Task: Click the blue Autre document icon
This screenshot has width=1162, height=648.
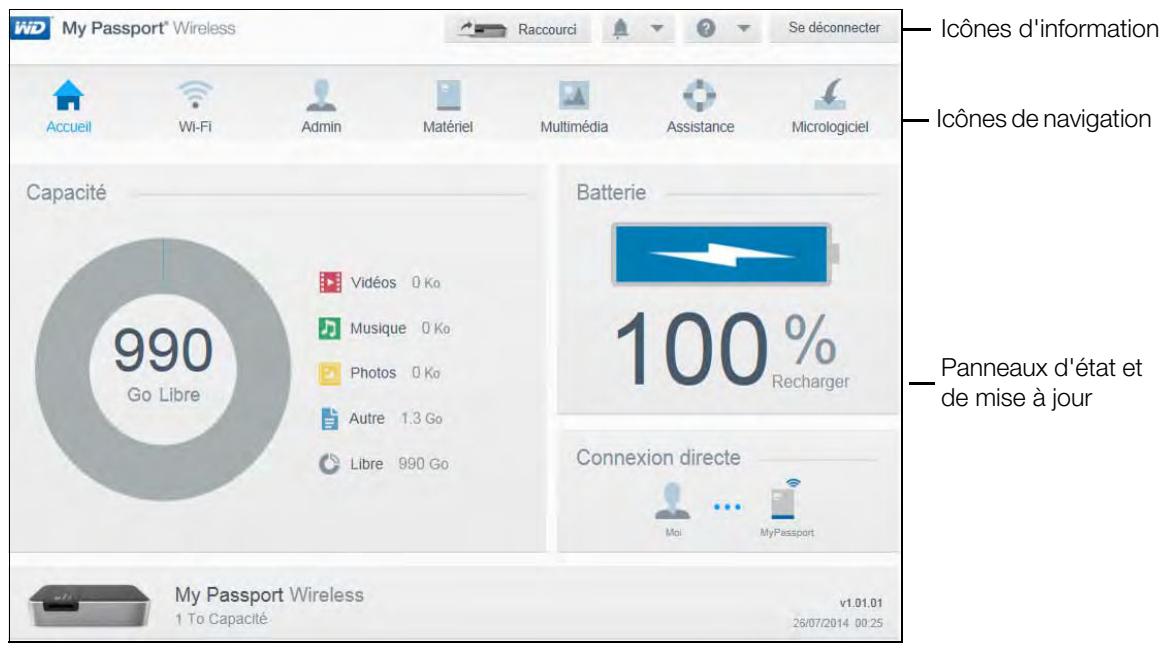Action: 330,419
